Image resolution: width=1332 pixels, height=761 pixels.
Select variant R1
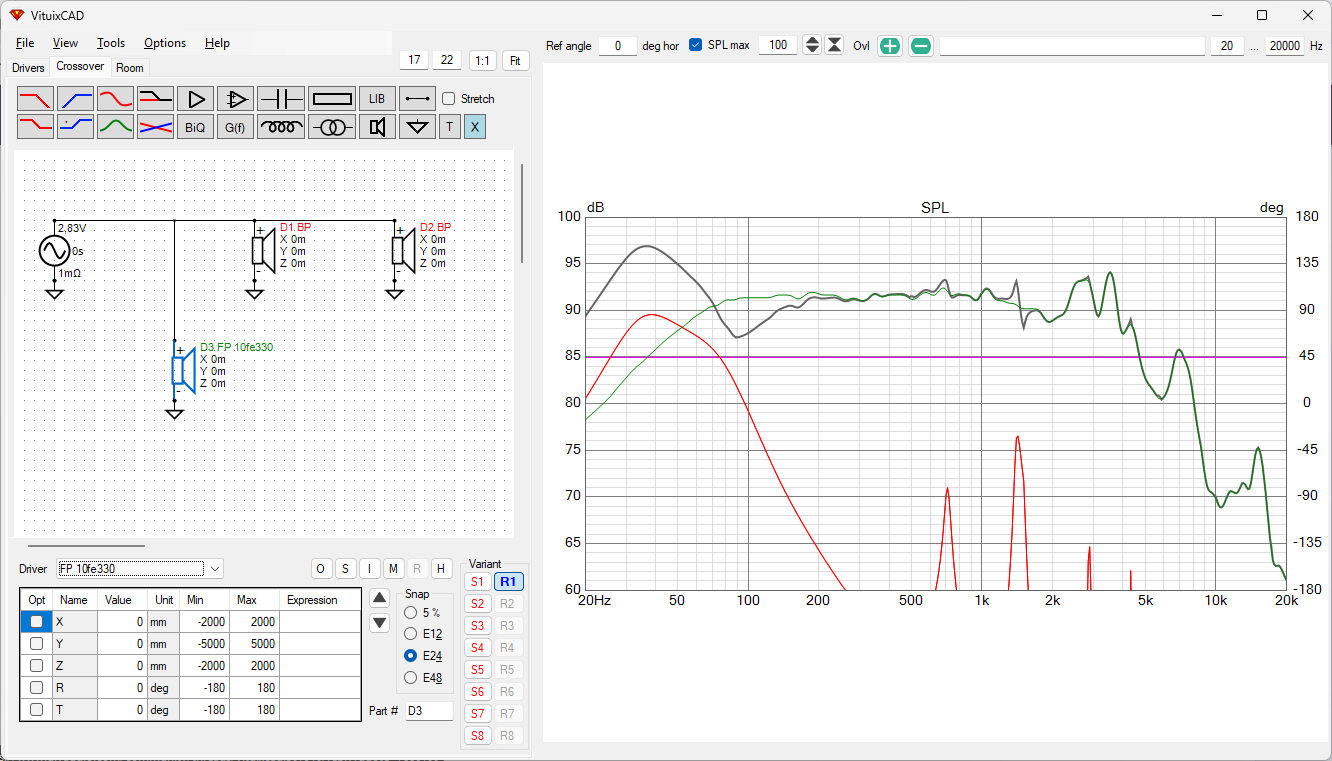tap(508, 582)
